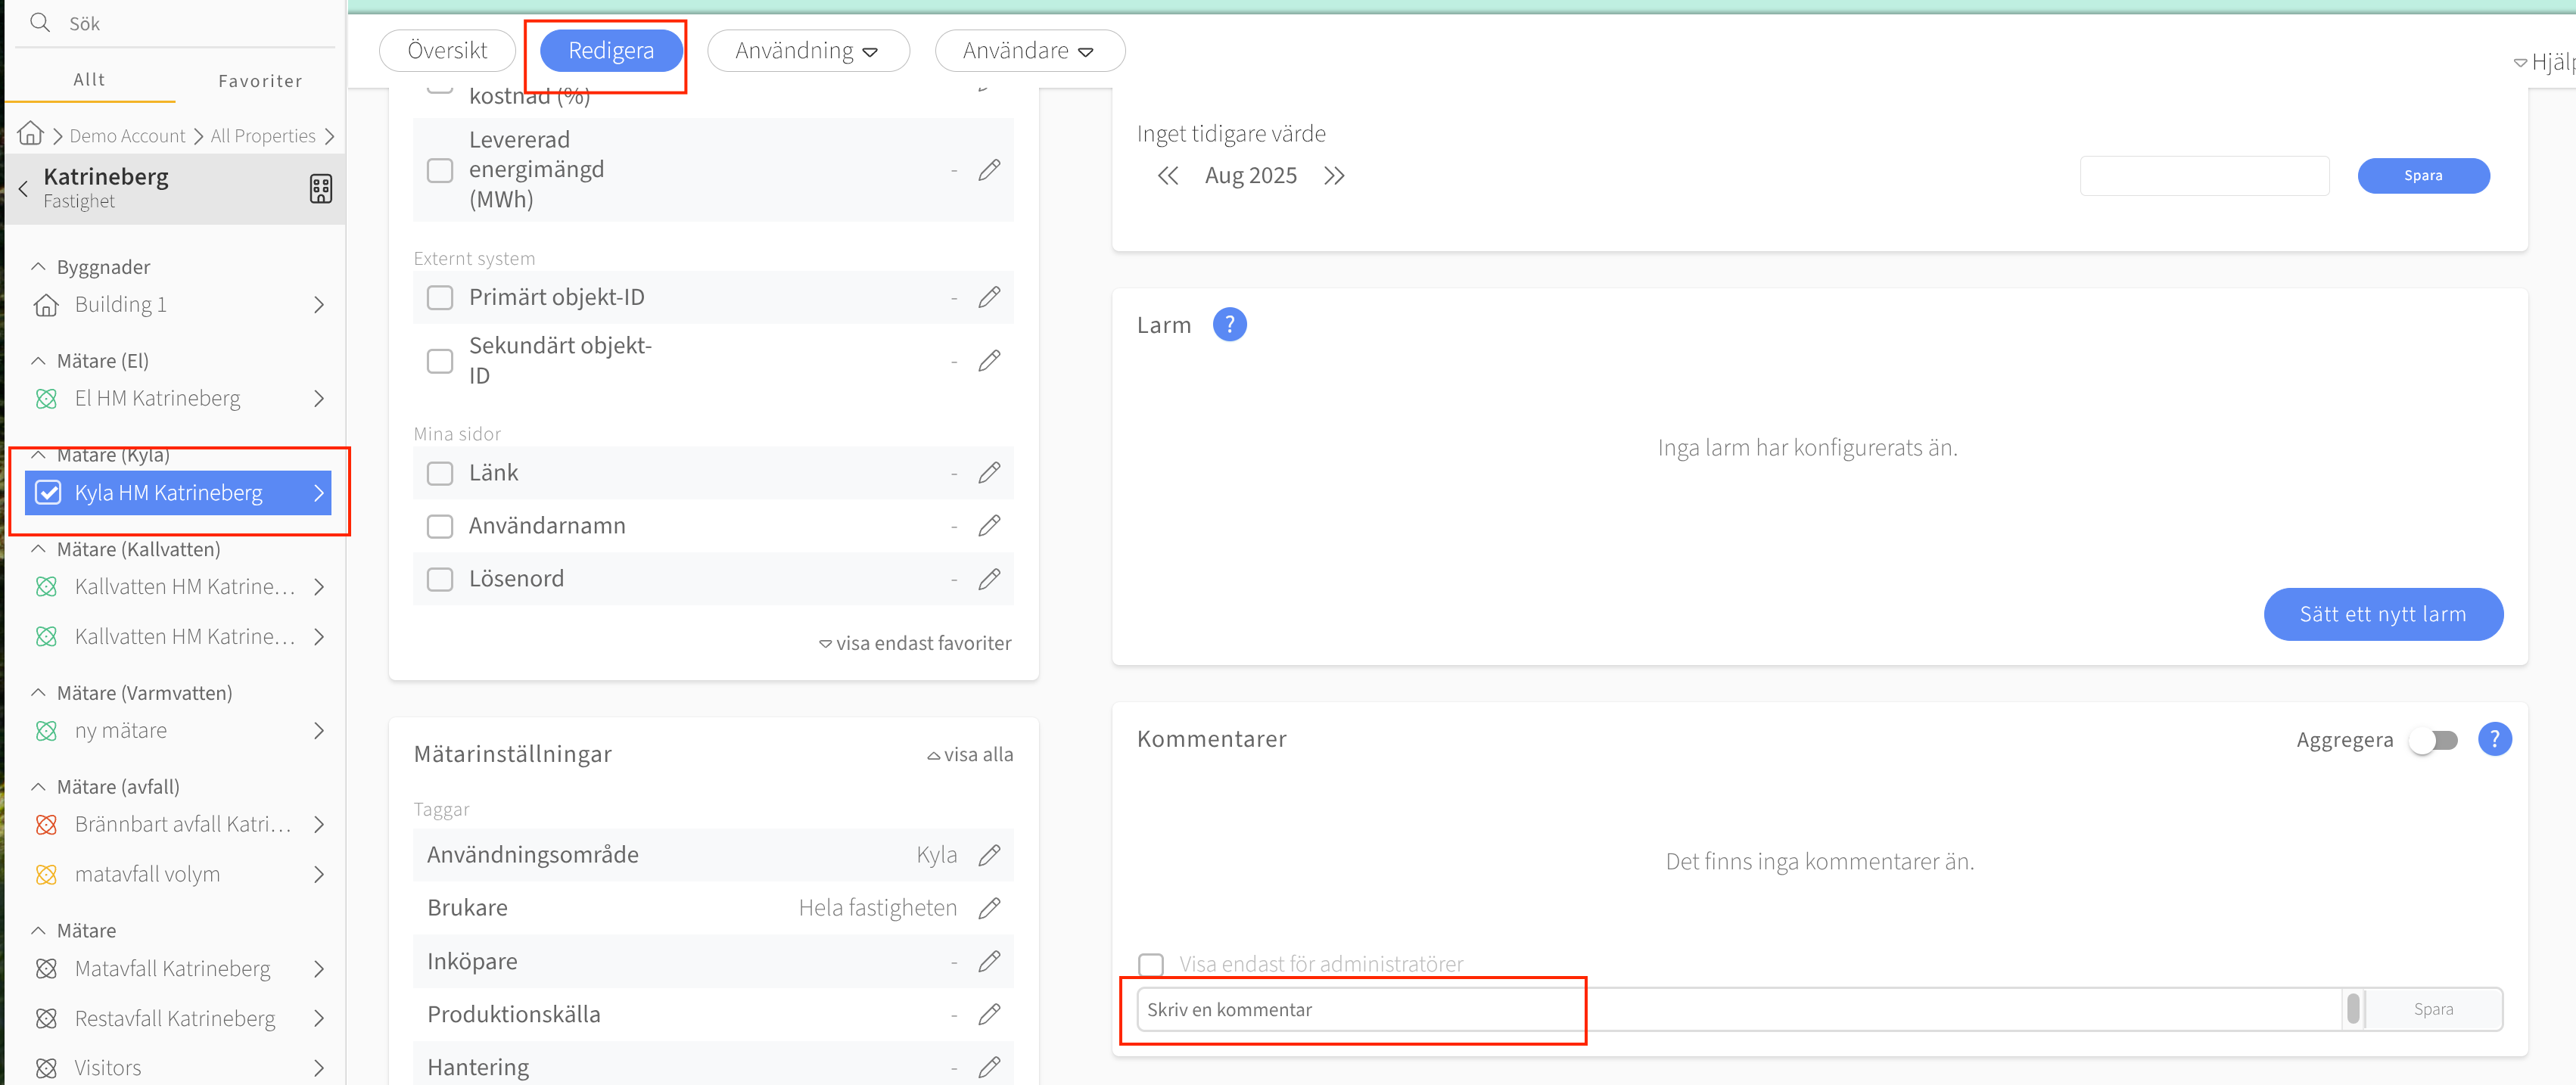Enable Visa endast för administratörer checkbox

[x=1151, y=964]
